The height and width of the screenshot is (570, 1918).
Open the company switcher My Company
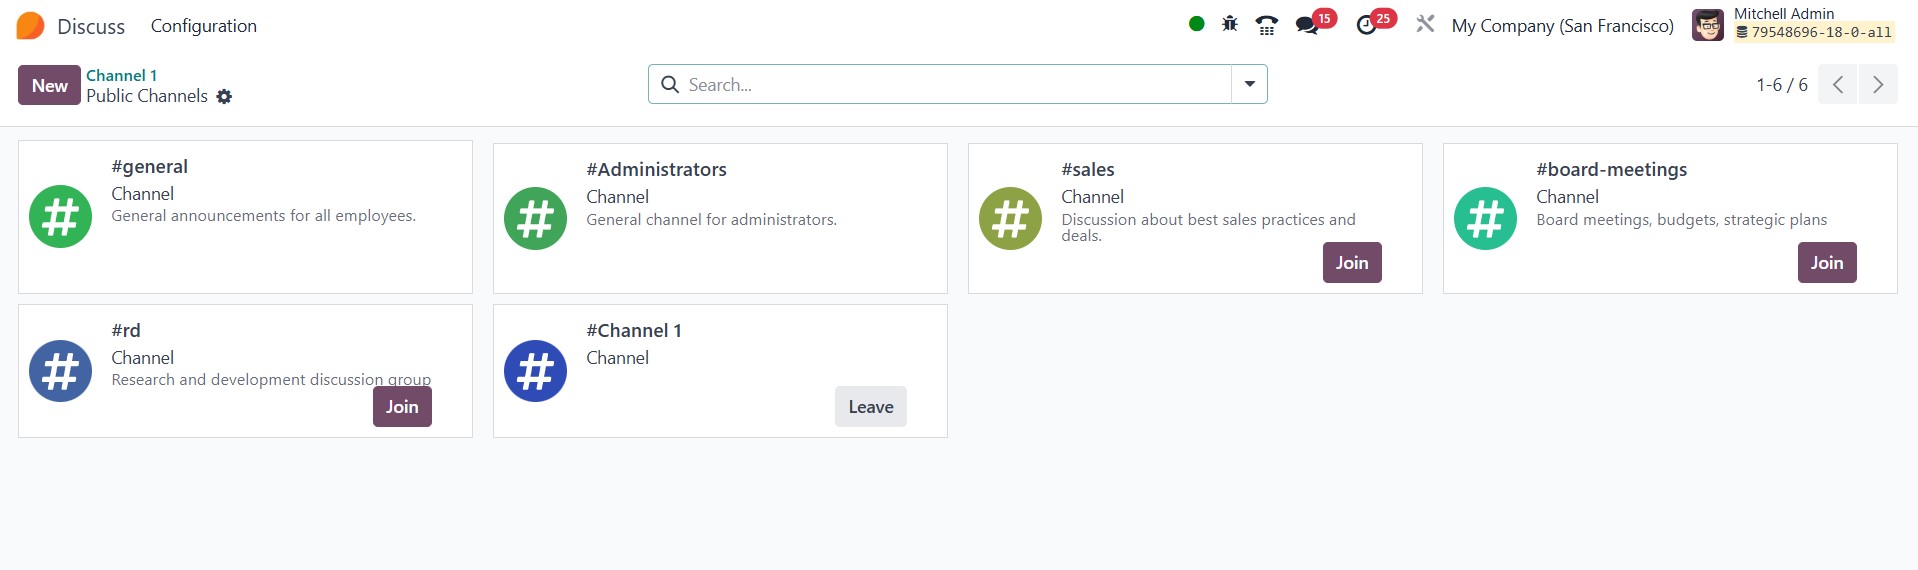coord(1562,26)
